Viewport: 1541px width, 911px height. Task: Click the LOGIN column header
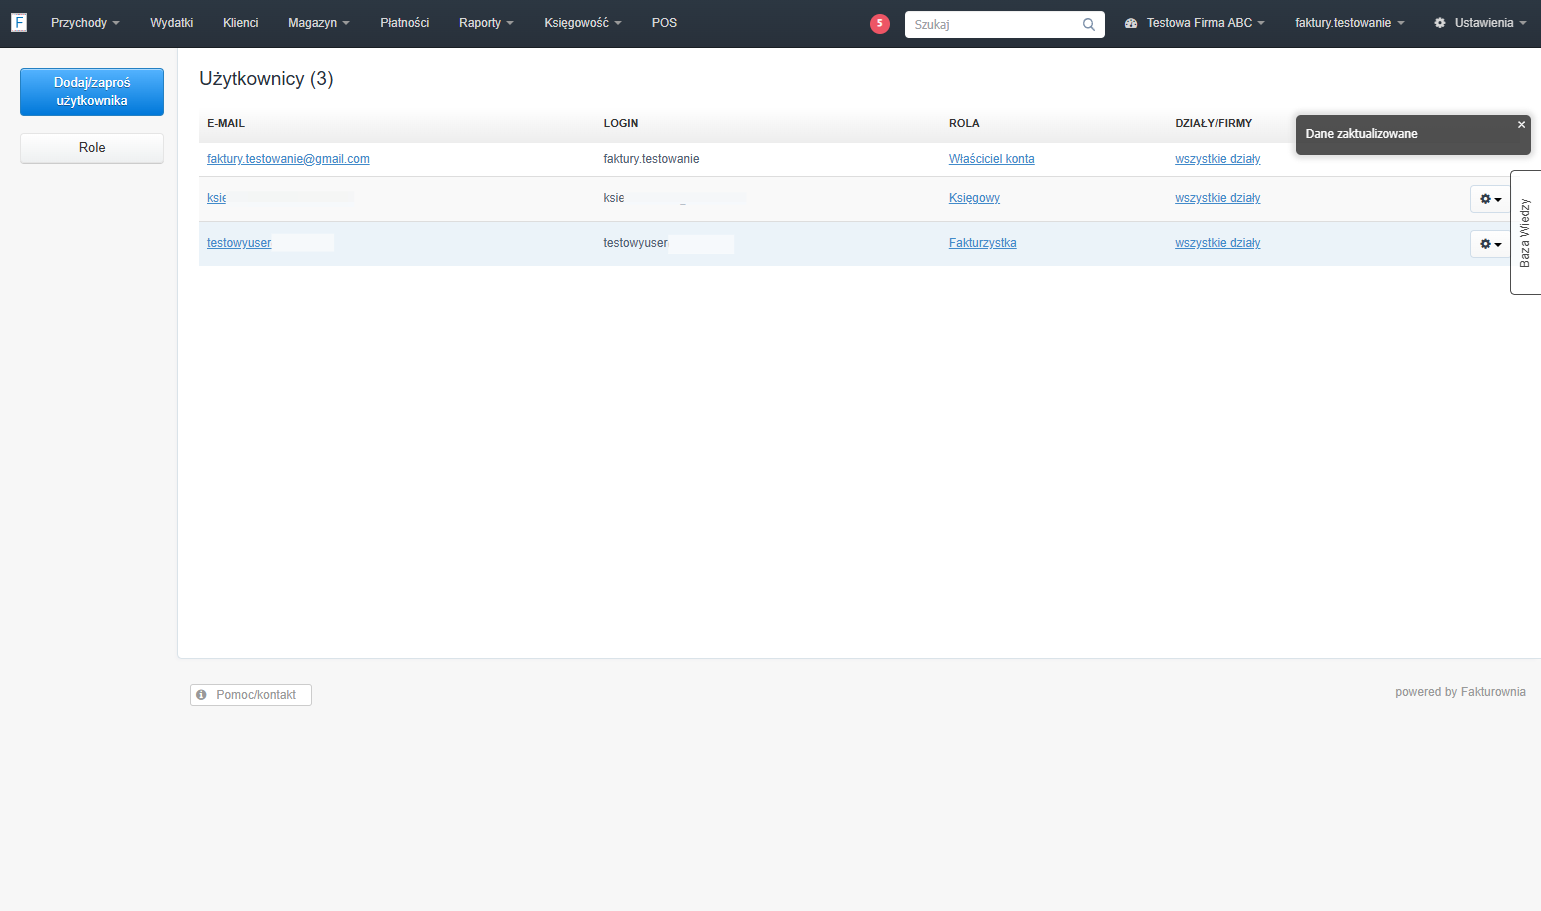tap(621, 123)
